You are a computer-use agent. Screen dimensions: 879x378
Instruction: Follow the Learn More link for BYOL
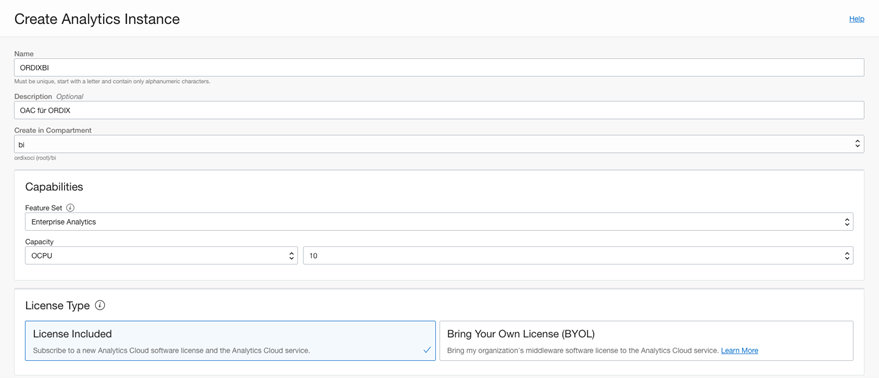[x=739, y=351]
